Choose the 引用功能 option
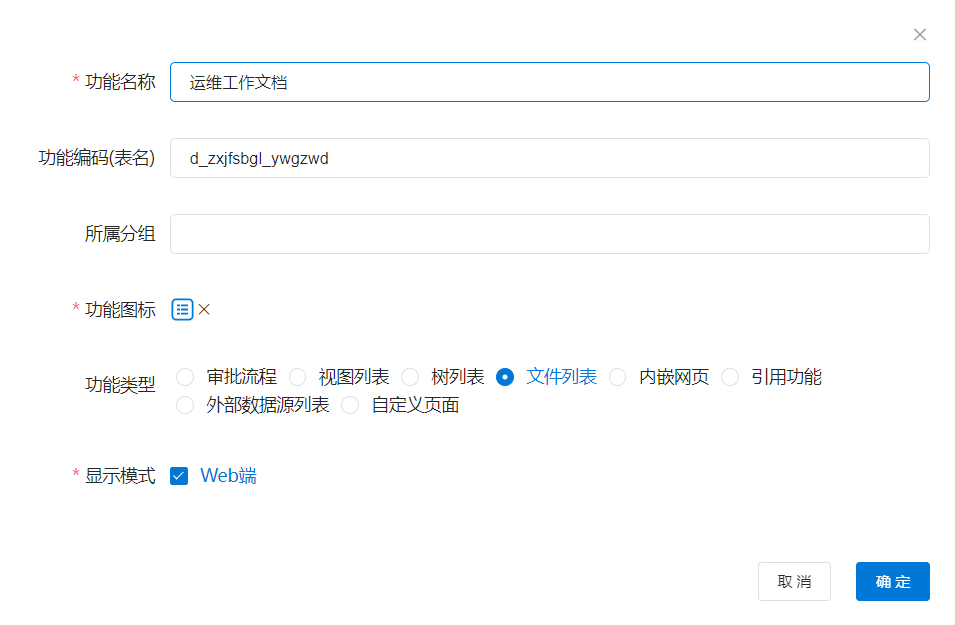 point(730,377)
